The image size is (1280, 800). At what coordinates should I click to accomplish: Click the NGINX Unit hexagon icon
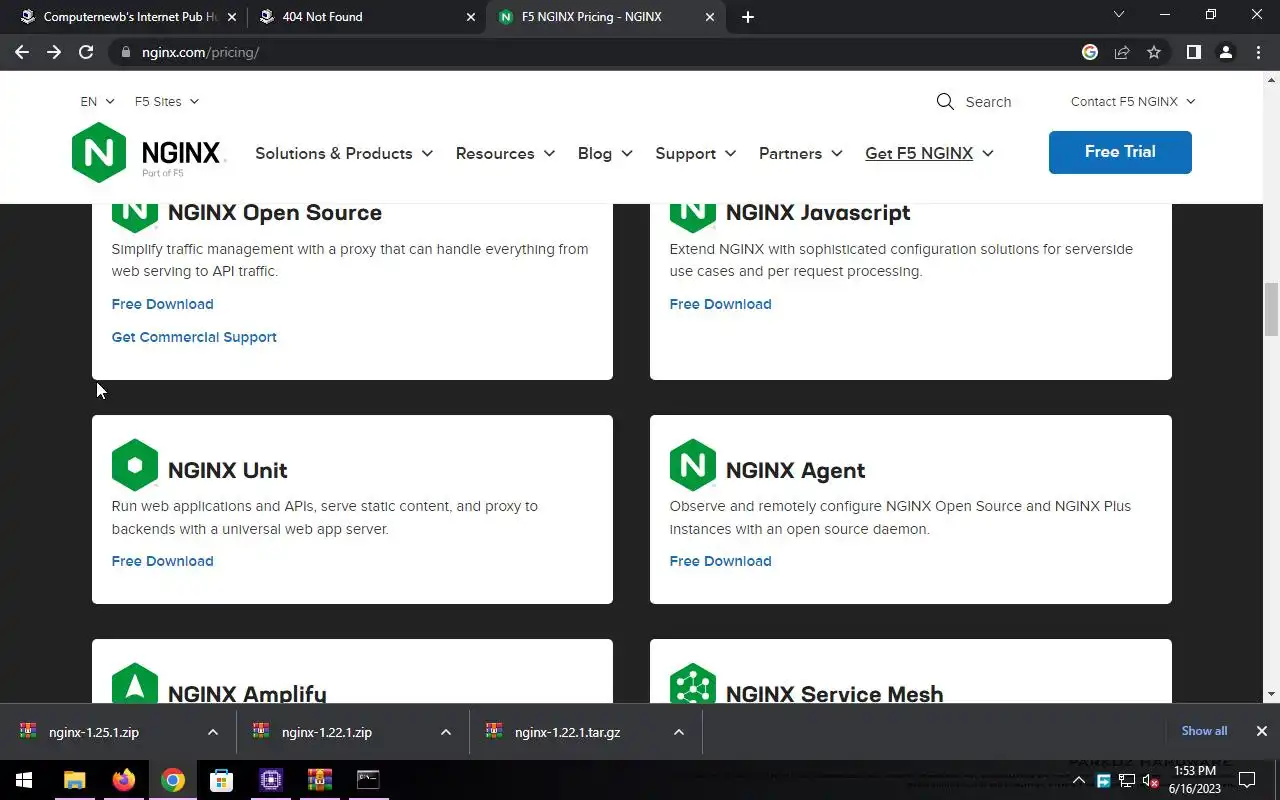click(135, 465)
